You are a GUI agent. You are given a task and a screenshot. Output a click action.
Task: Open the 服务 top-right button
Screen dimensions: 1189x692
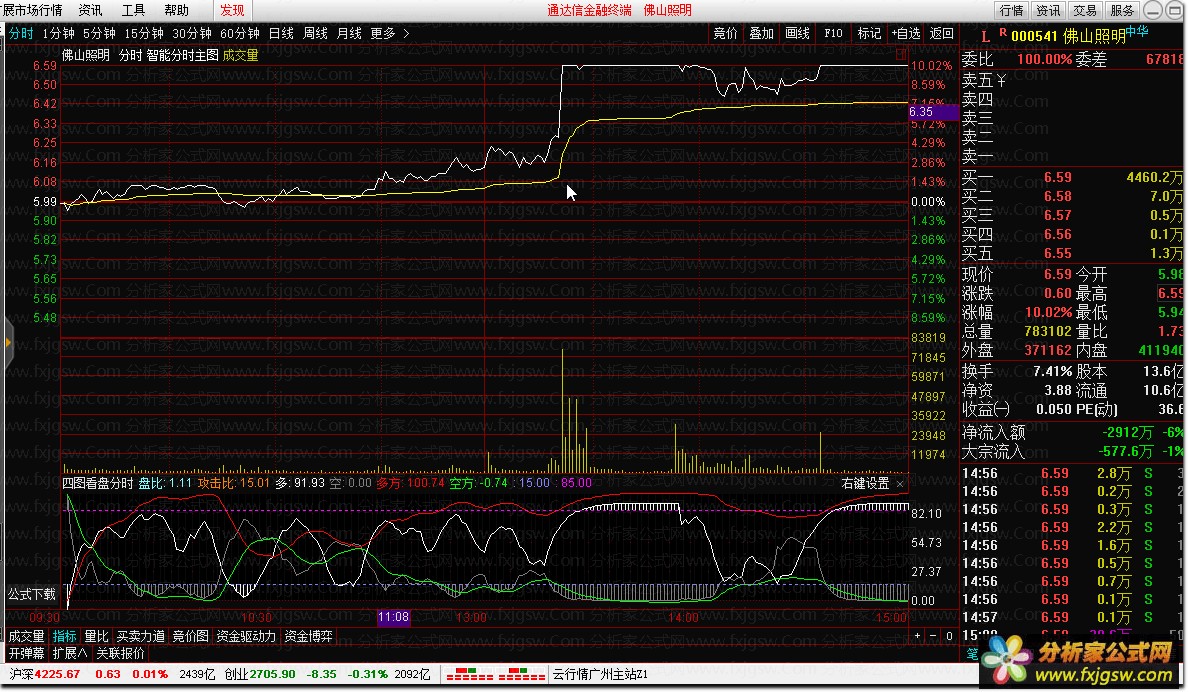(1122, 11)
